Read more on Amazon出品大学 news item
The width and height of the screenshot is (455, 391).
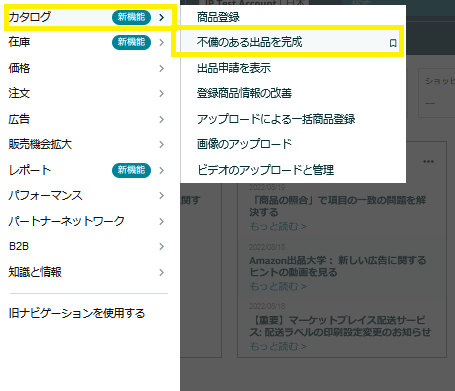coord(278,287)
